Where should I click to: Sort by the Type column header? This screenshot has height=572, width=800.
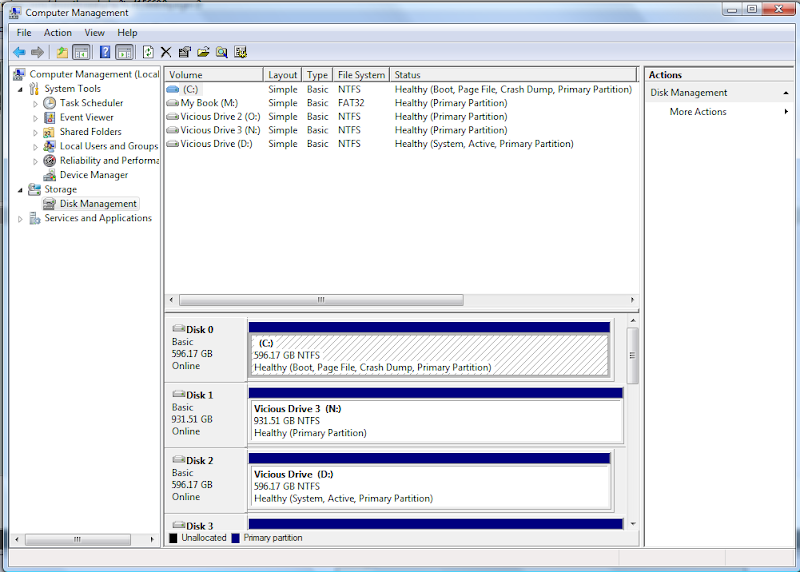[x=317, y=74]
